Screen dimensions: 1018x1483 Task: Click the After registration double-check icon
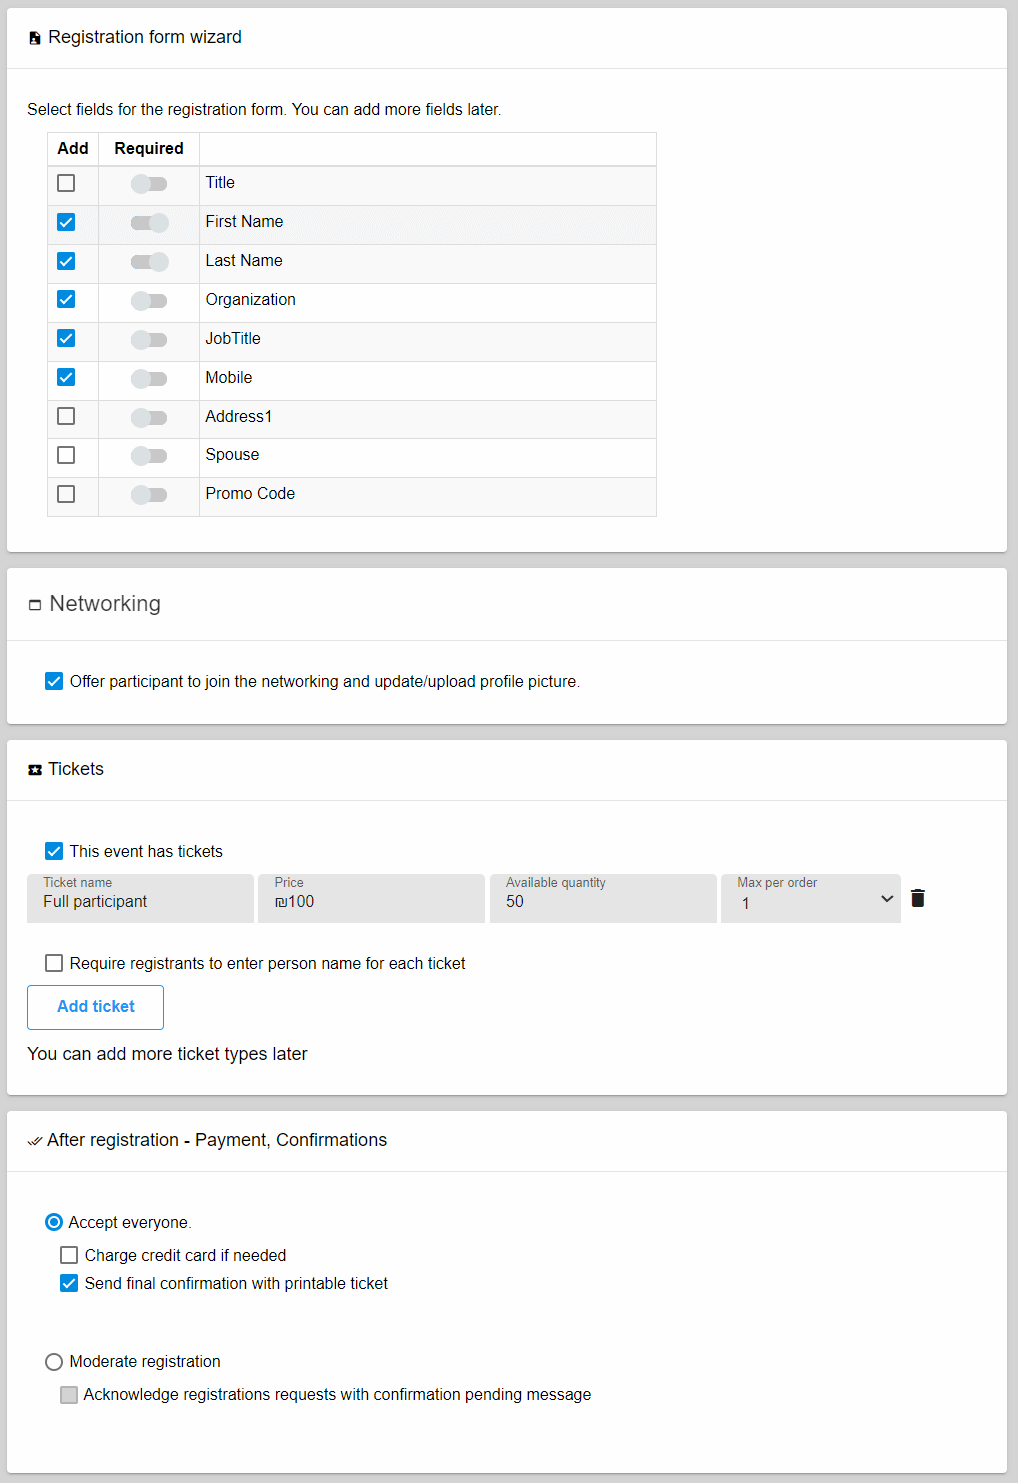pos(35,1141)
